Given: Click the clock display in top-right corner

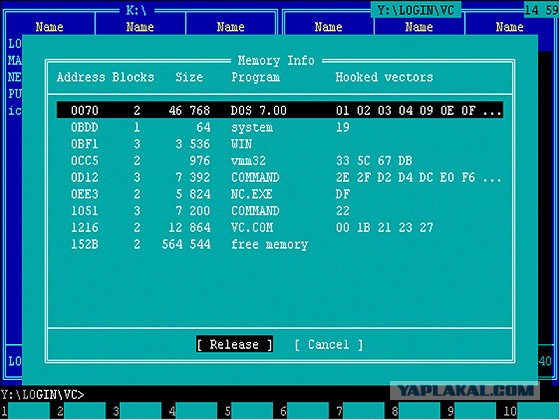Looking at the screenshot, I should [542, 10].
